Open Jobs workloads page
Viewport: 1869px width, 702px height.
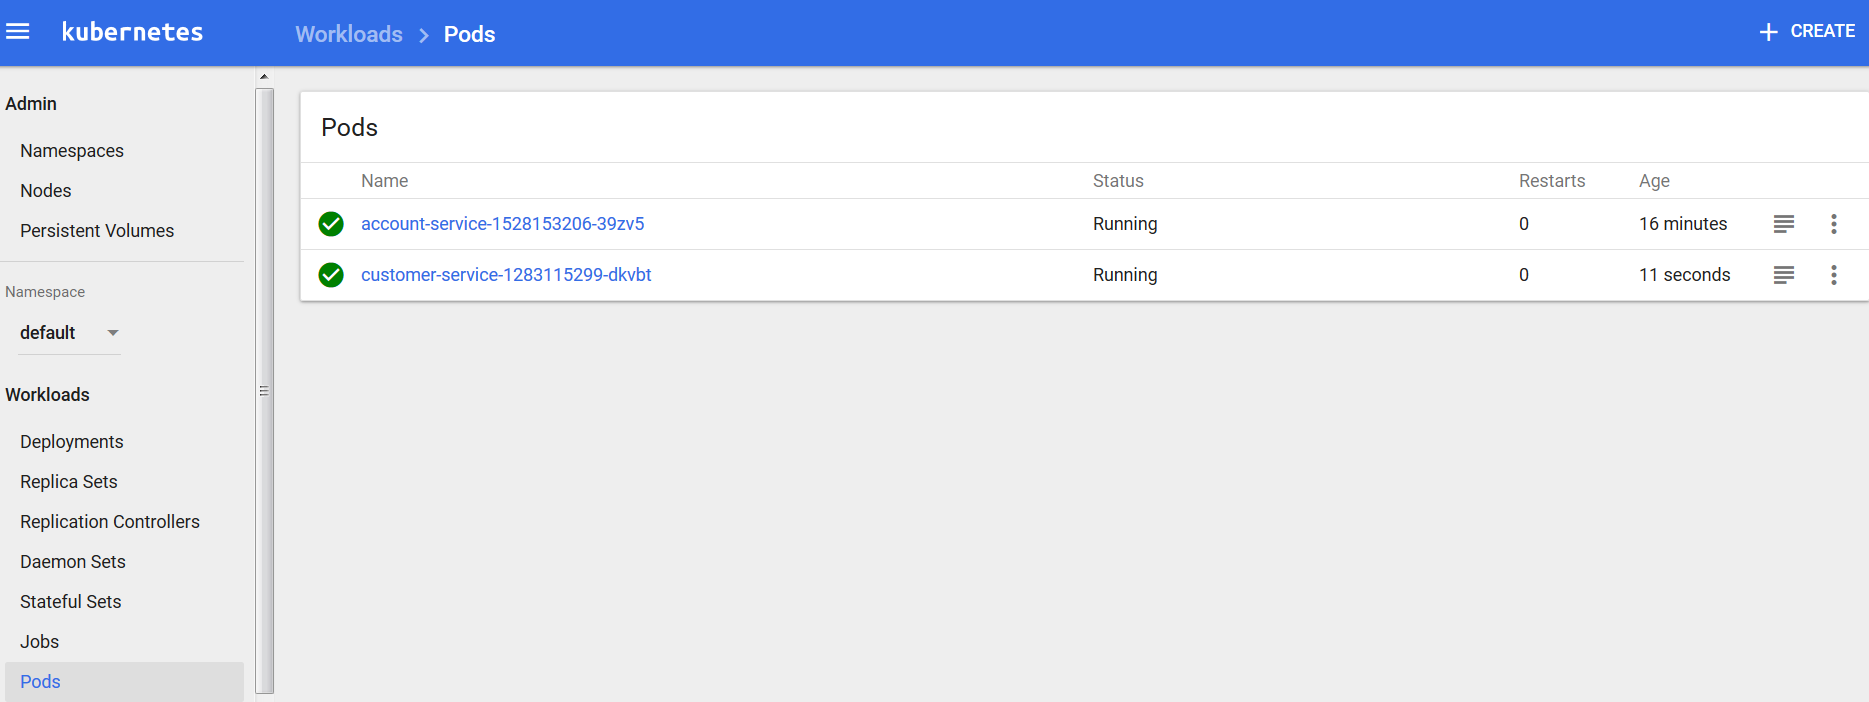(40, 642)
